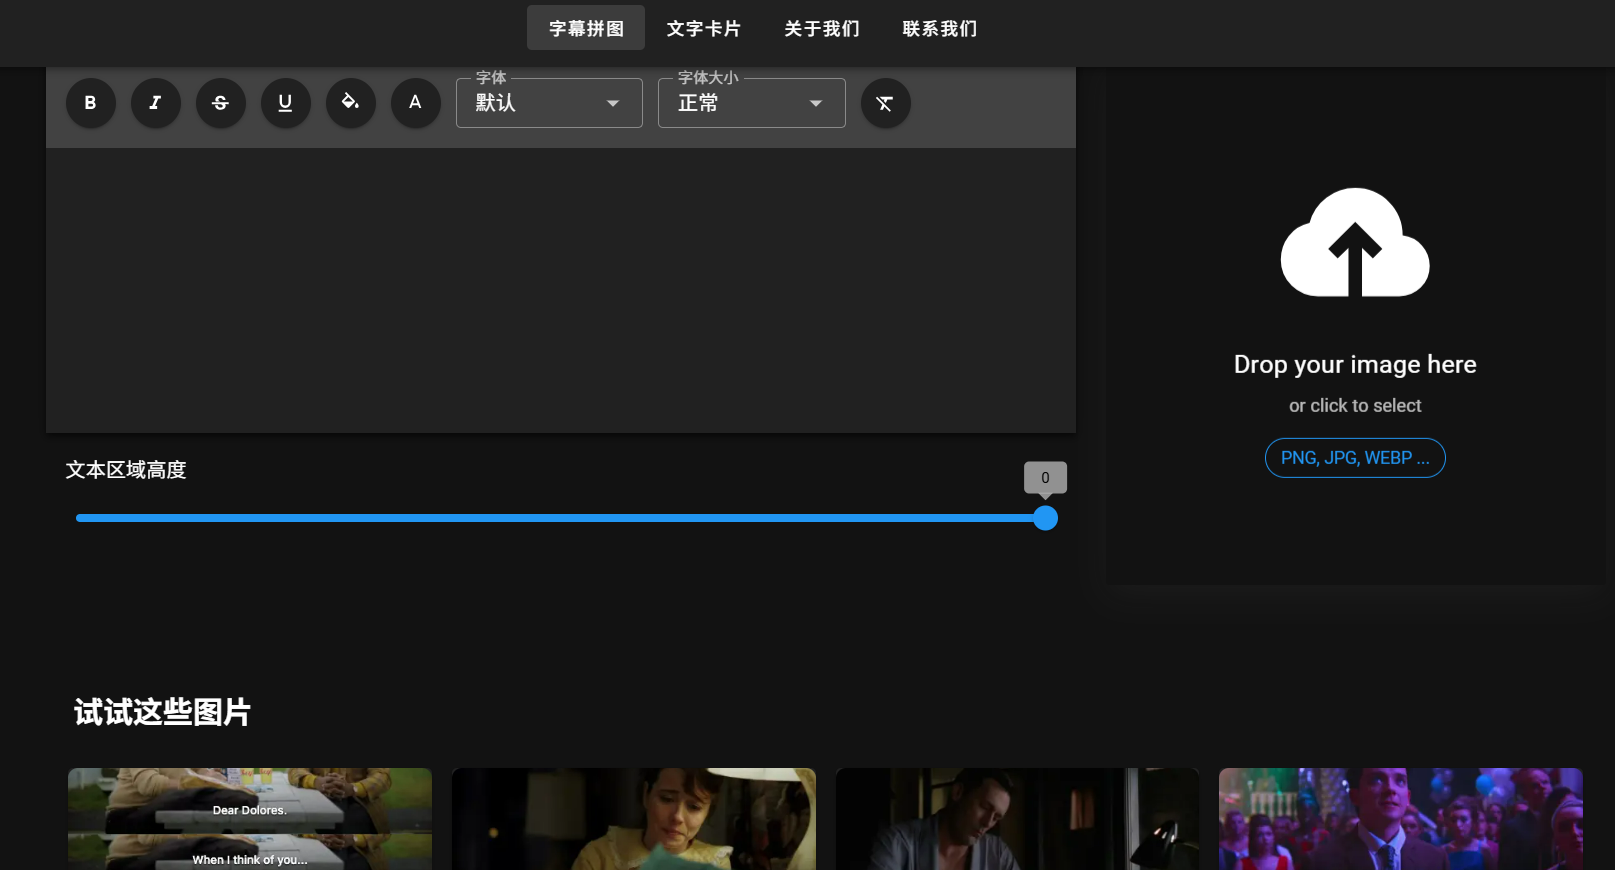Expand the 字体 font dropdown

[549, 103]
